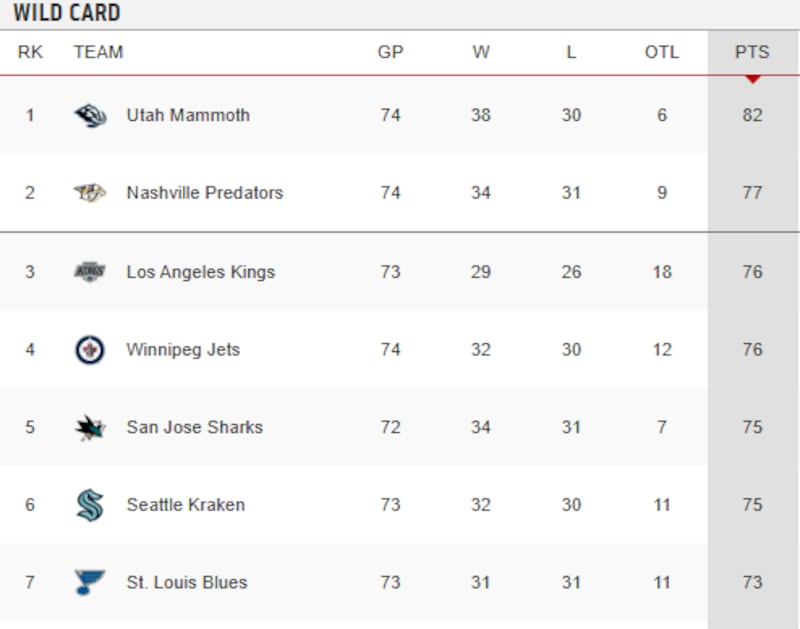The height and width of the screenshot is (629, 800).
Task: Click the red sort arrow under PTS
Action: click(x=753, y=79)
